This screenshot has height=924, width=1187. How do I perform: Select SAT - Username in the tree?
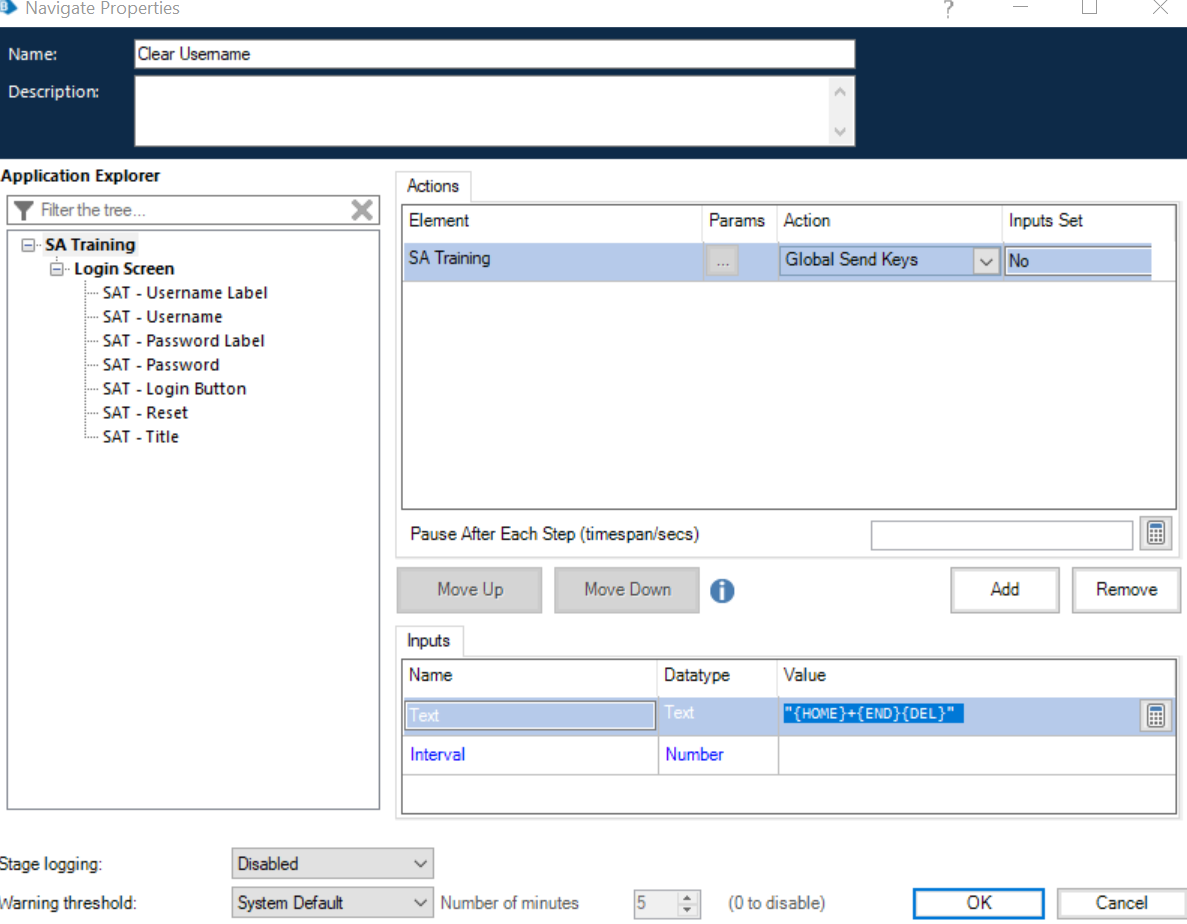(x=162, y=316)
